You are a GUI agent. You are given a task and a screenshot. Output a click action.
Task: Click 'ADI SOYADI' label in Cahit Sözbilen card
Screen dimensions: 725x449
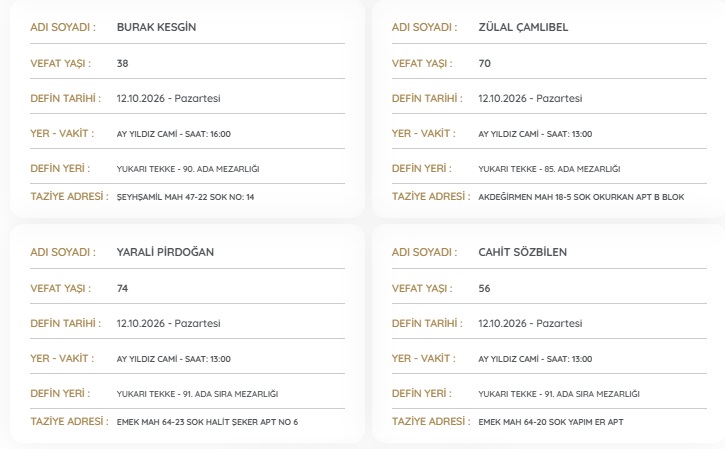(x=424, y=252)
